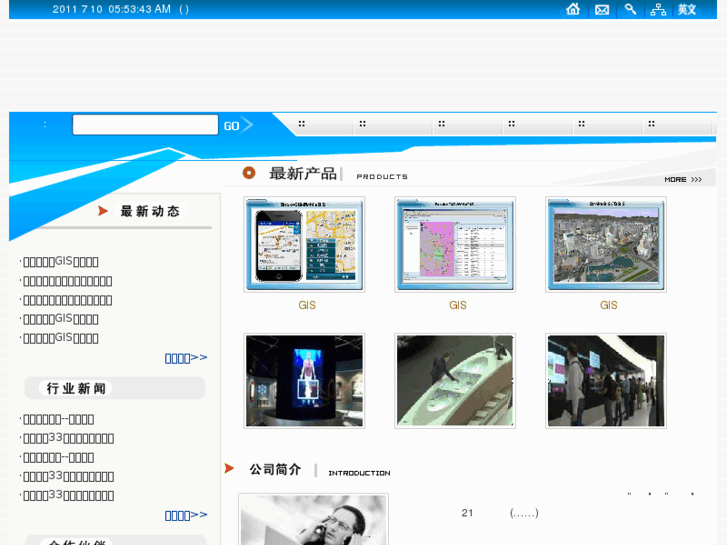Screen dimensions: 727x545
Task: Expand more items under 最新动态 list
Action: pos(186,358)
